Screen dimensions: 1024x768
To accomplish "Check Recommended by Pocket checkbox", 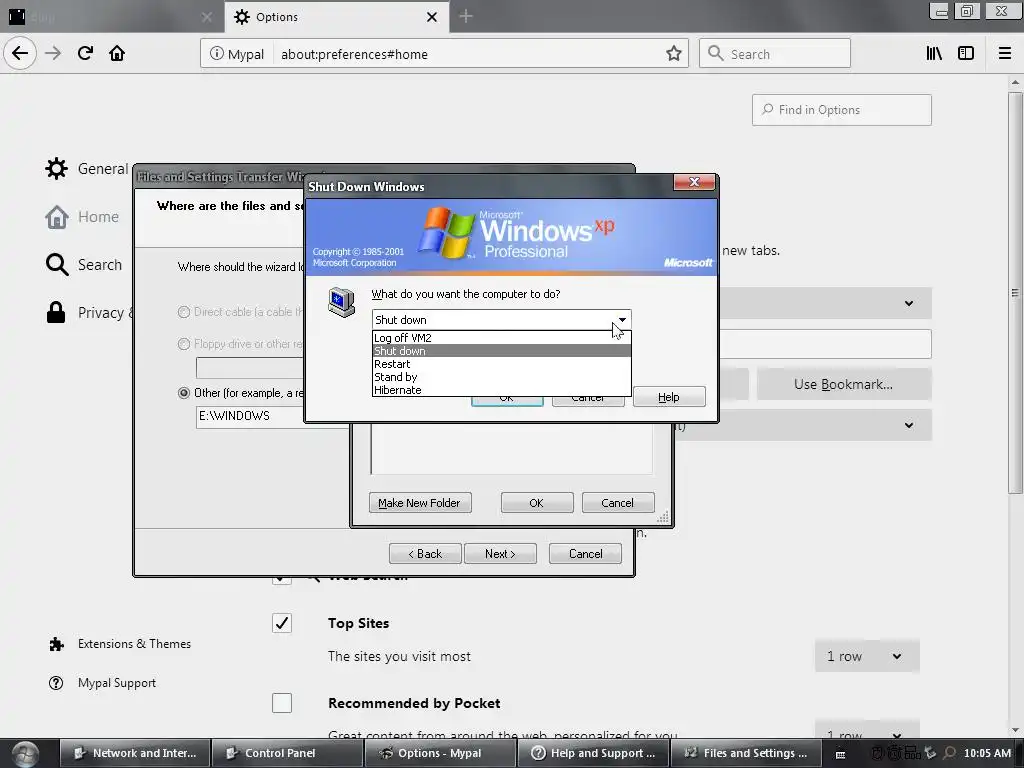I will point(282,703).
